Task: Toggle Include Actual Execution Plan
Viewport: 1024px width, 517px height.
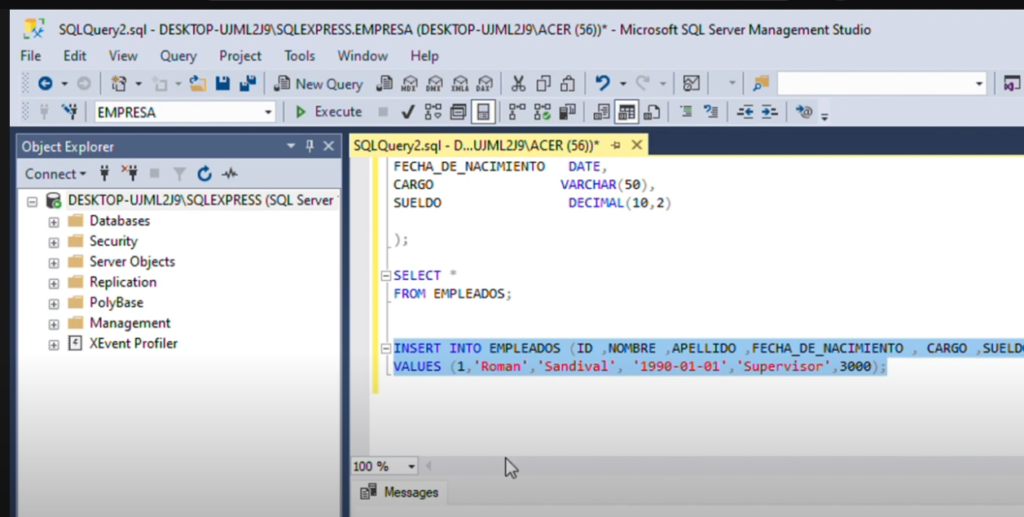Action: 517,112
